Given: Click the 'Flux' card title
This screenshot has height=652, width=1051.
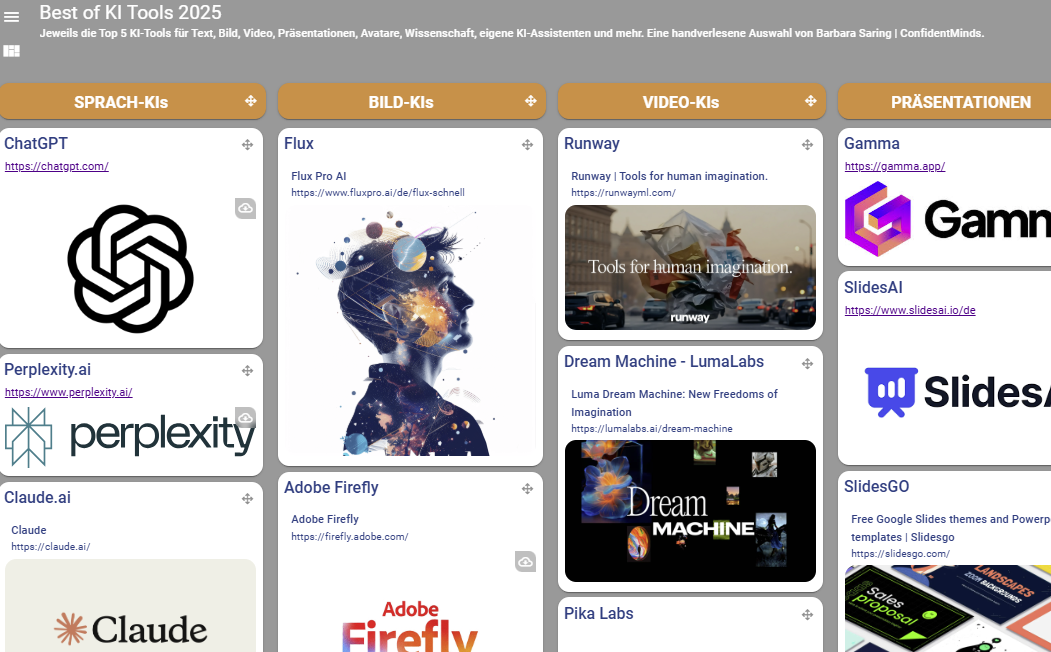Looking at the screenshot, I should [299, 143].
